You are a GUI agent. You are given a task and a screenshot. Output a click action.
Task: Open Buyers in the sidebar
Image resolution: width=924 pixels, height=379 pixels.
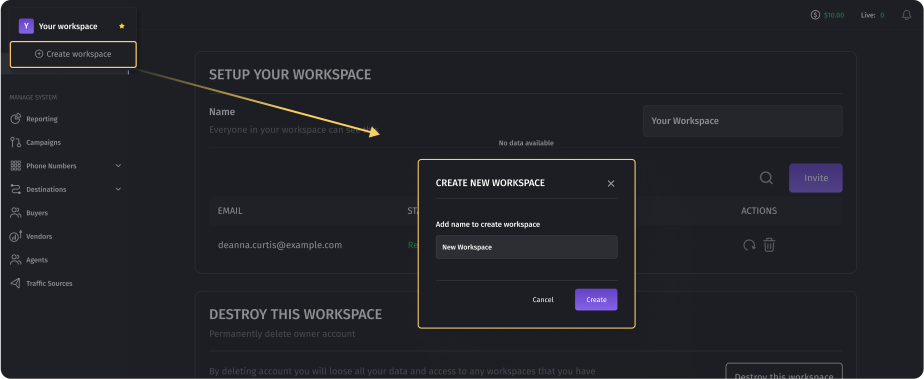[x=37, y=213]
